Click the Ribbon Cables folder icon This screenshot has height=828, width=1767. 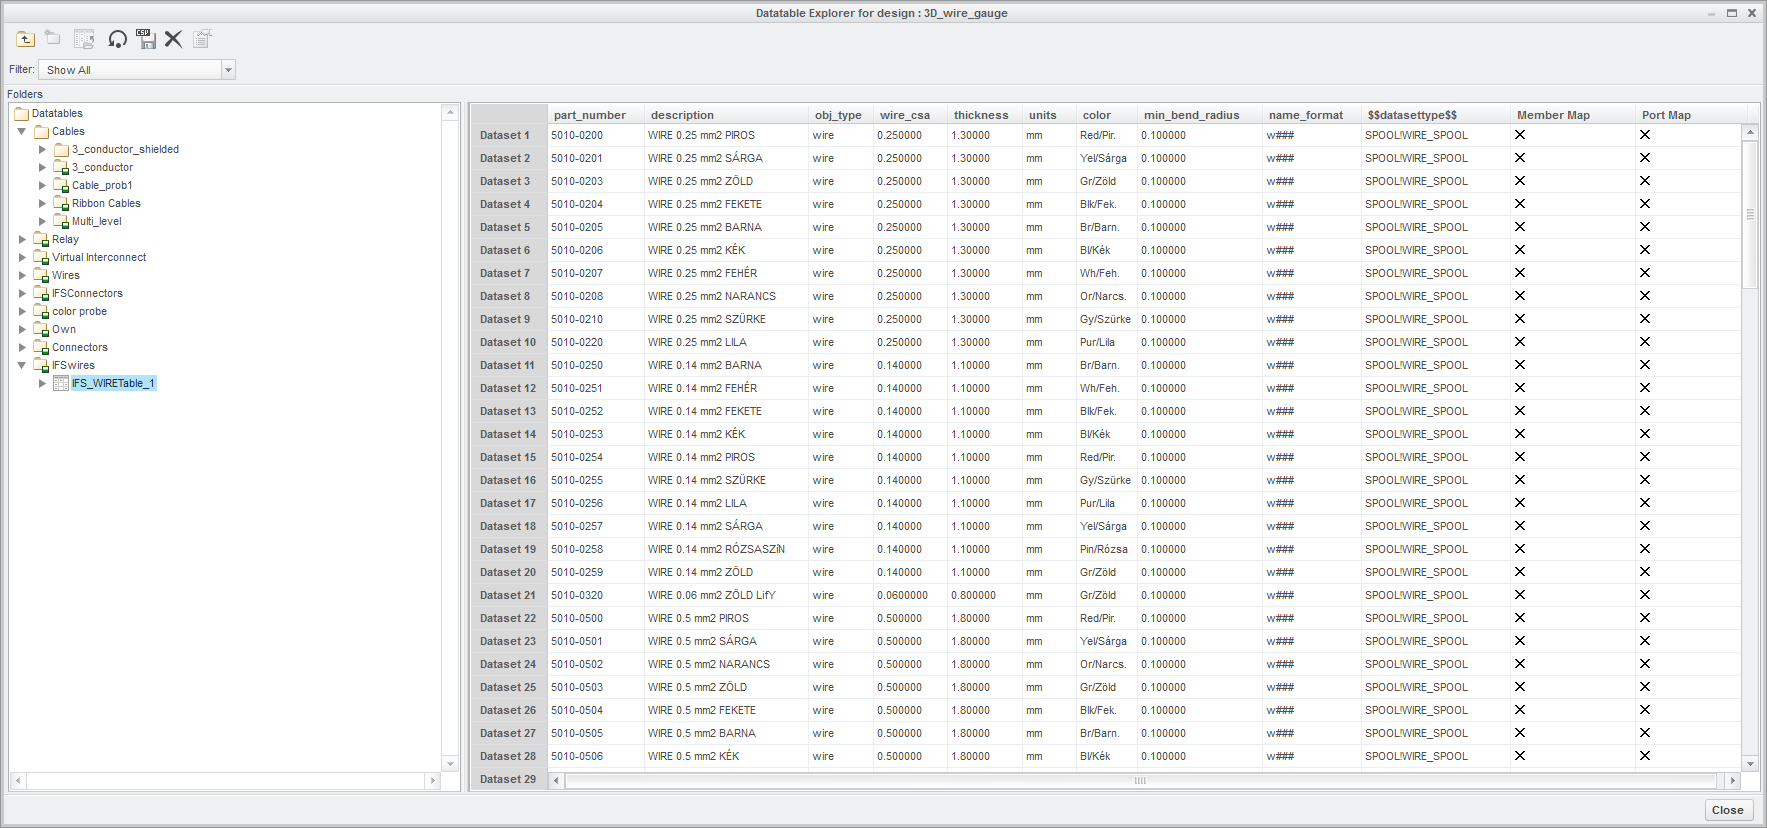coord(61,203)
